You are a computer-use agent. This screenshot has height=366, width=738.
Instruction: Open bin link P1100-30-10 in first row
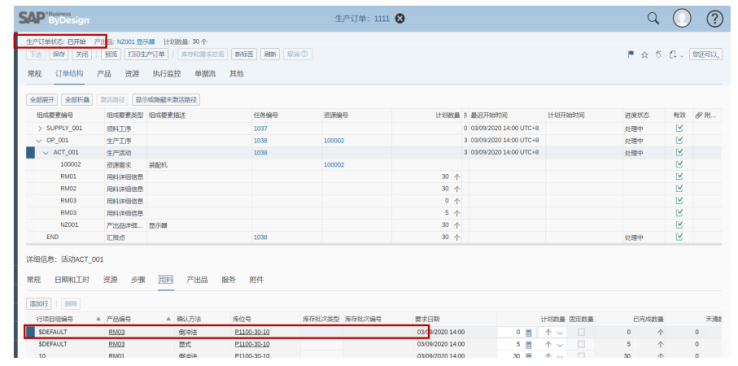(252, 332)
